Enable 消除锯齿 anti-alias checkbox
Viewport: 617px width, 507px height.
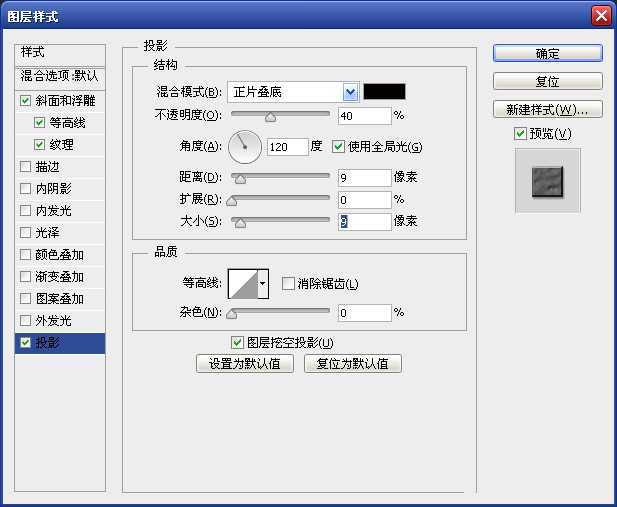pyautogui.click(x=288, y=284)
